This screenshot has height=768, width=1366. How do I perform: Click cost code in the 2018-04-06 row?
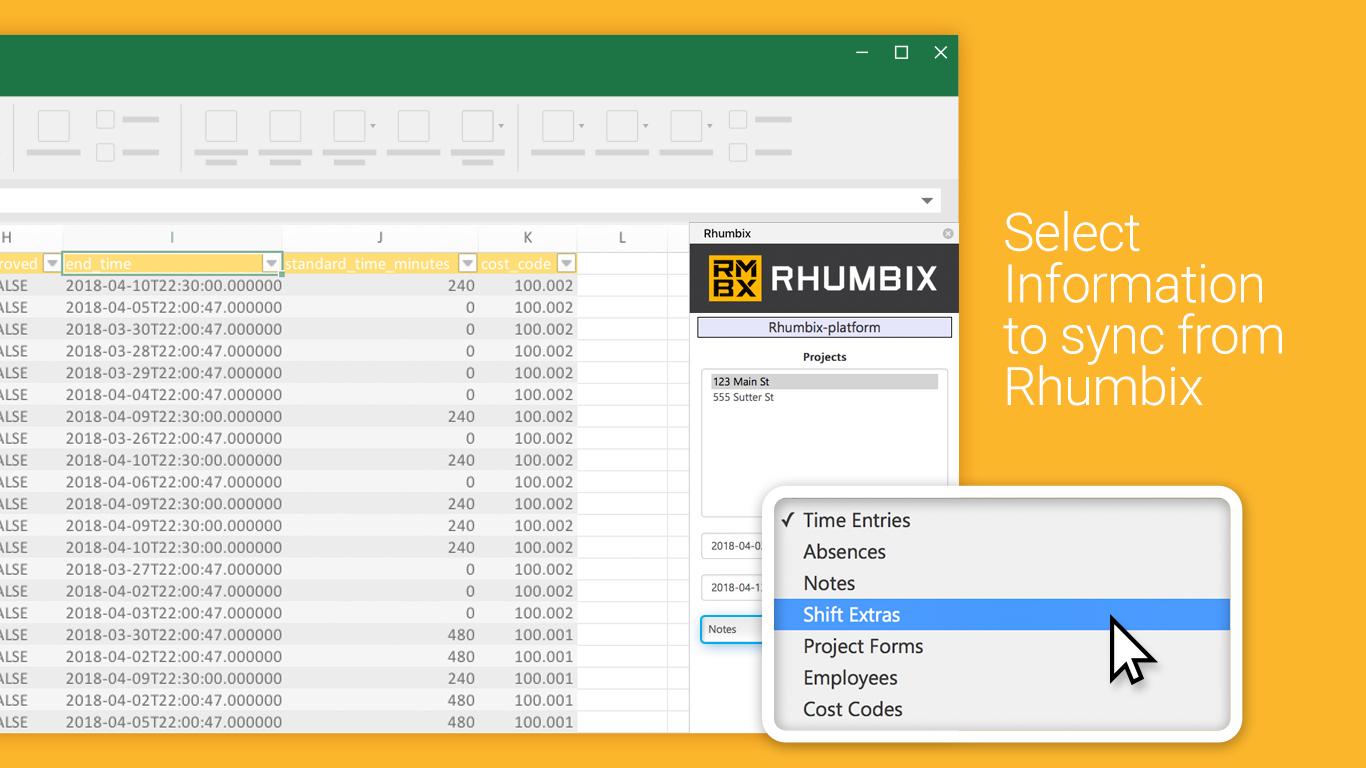(x=528, y=482)
